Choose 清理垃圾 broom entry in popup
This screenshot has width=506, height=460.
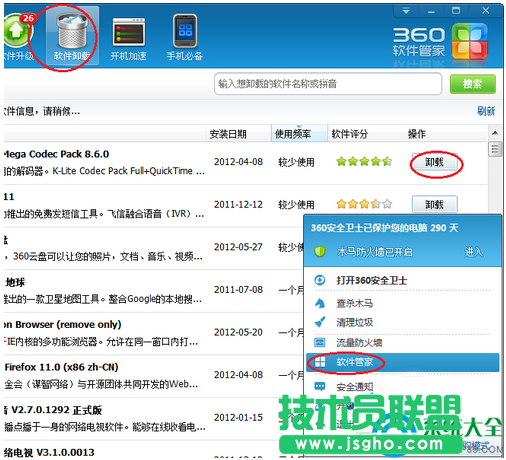pos(354,322)
